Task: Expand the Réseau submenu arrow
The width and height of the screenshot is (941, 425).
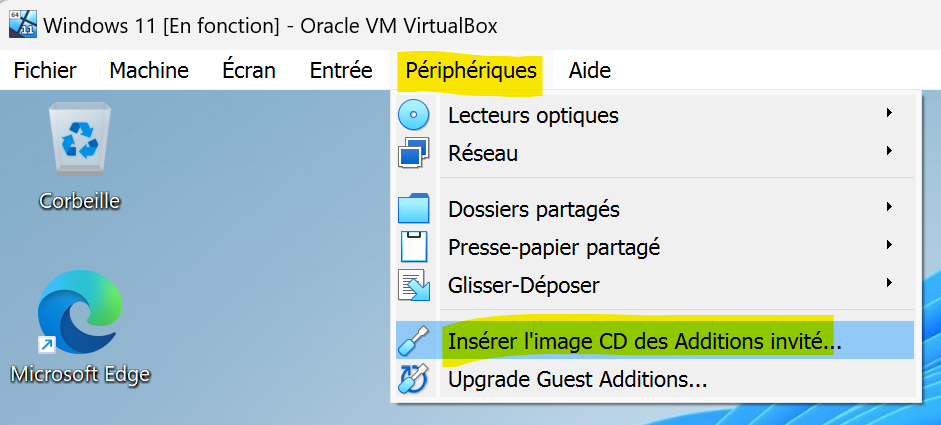Action: [x=889, y=151]
